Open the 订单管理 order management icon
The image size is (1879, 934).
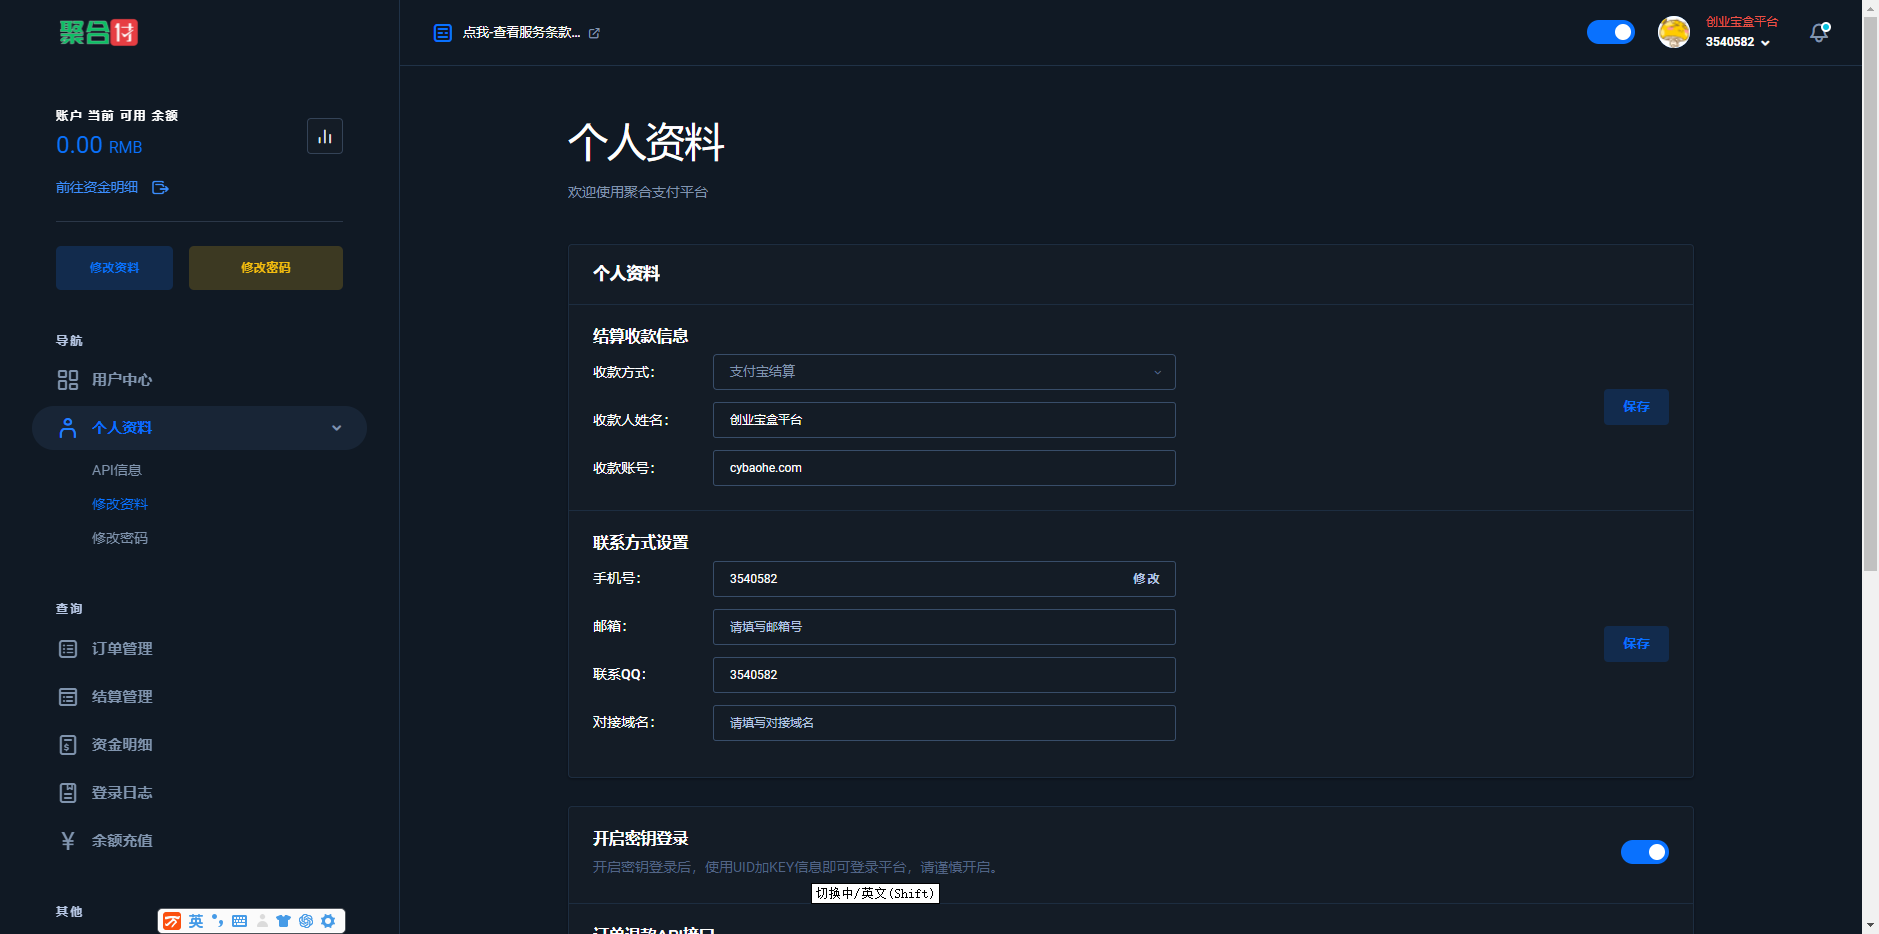pyautogui.click(x=67, y=648)
